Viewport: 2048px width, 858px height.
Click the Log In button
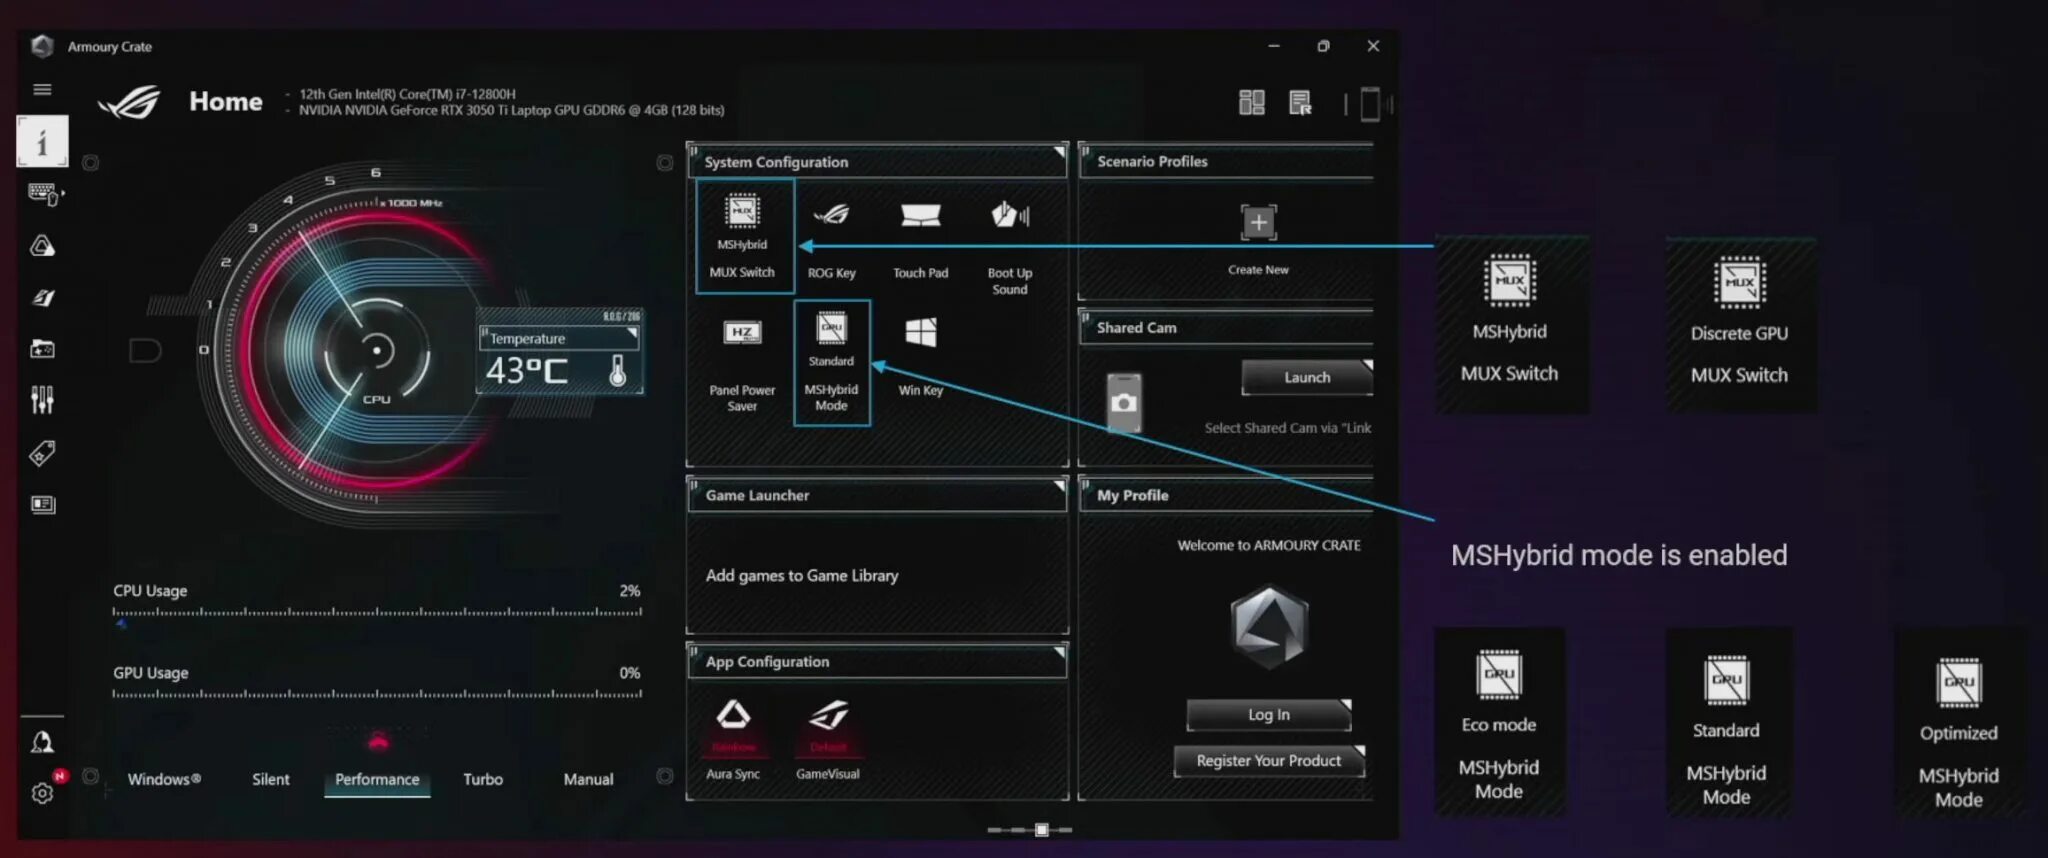[x=1269, y=714]
